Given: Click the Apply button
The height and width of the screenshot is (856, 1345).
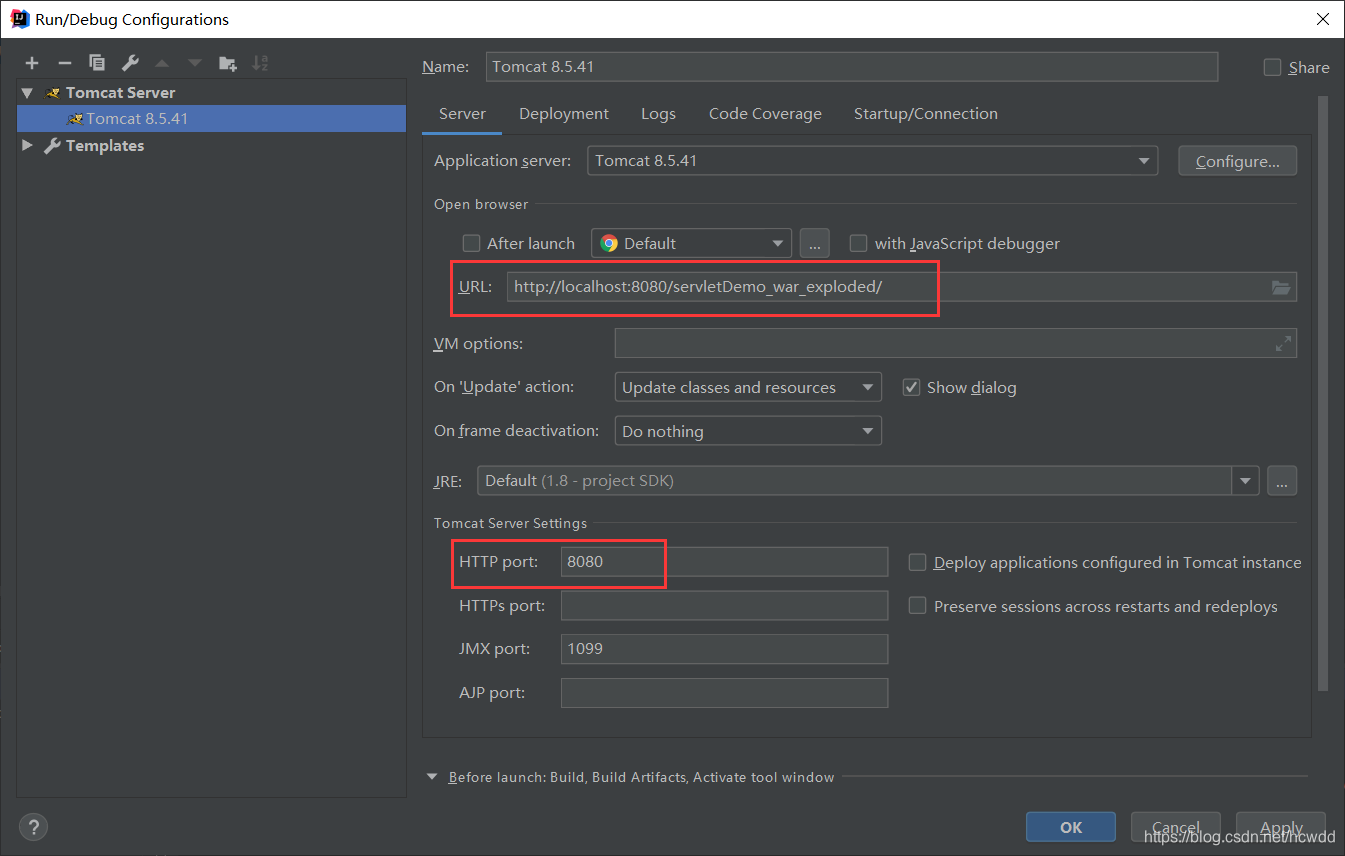Looking at the screenshot, I should click(1281, 827).
